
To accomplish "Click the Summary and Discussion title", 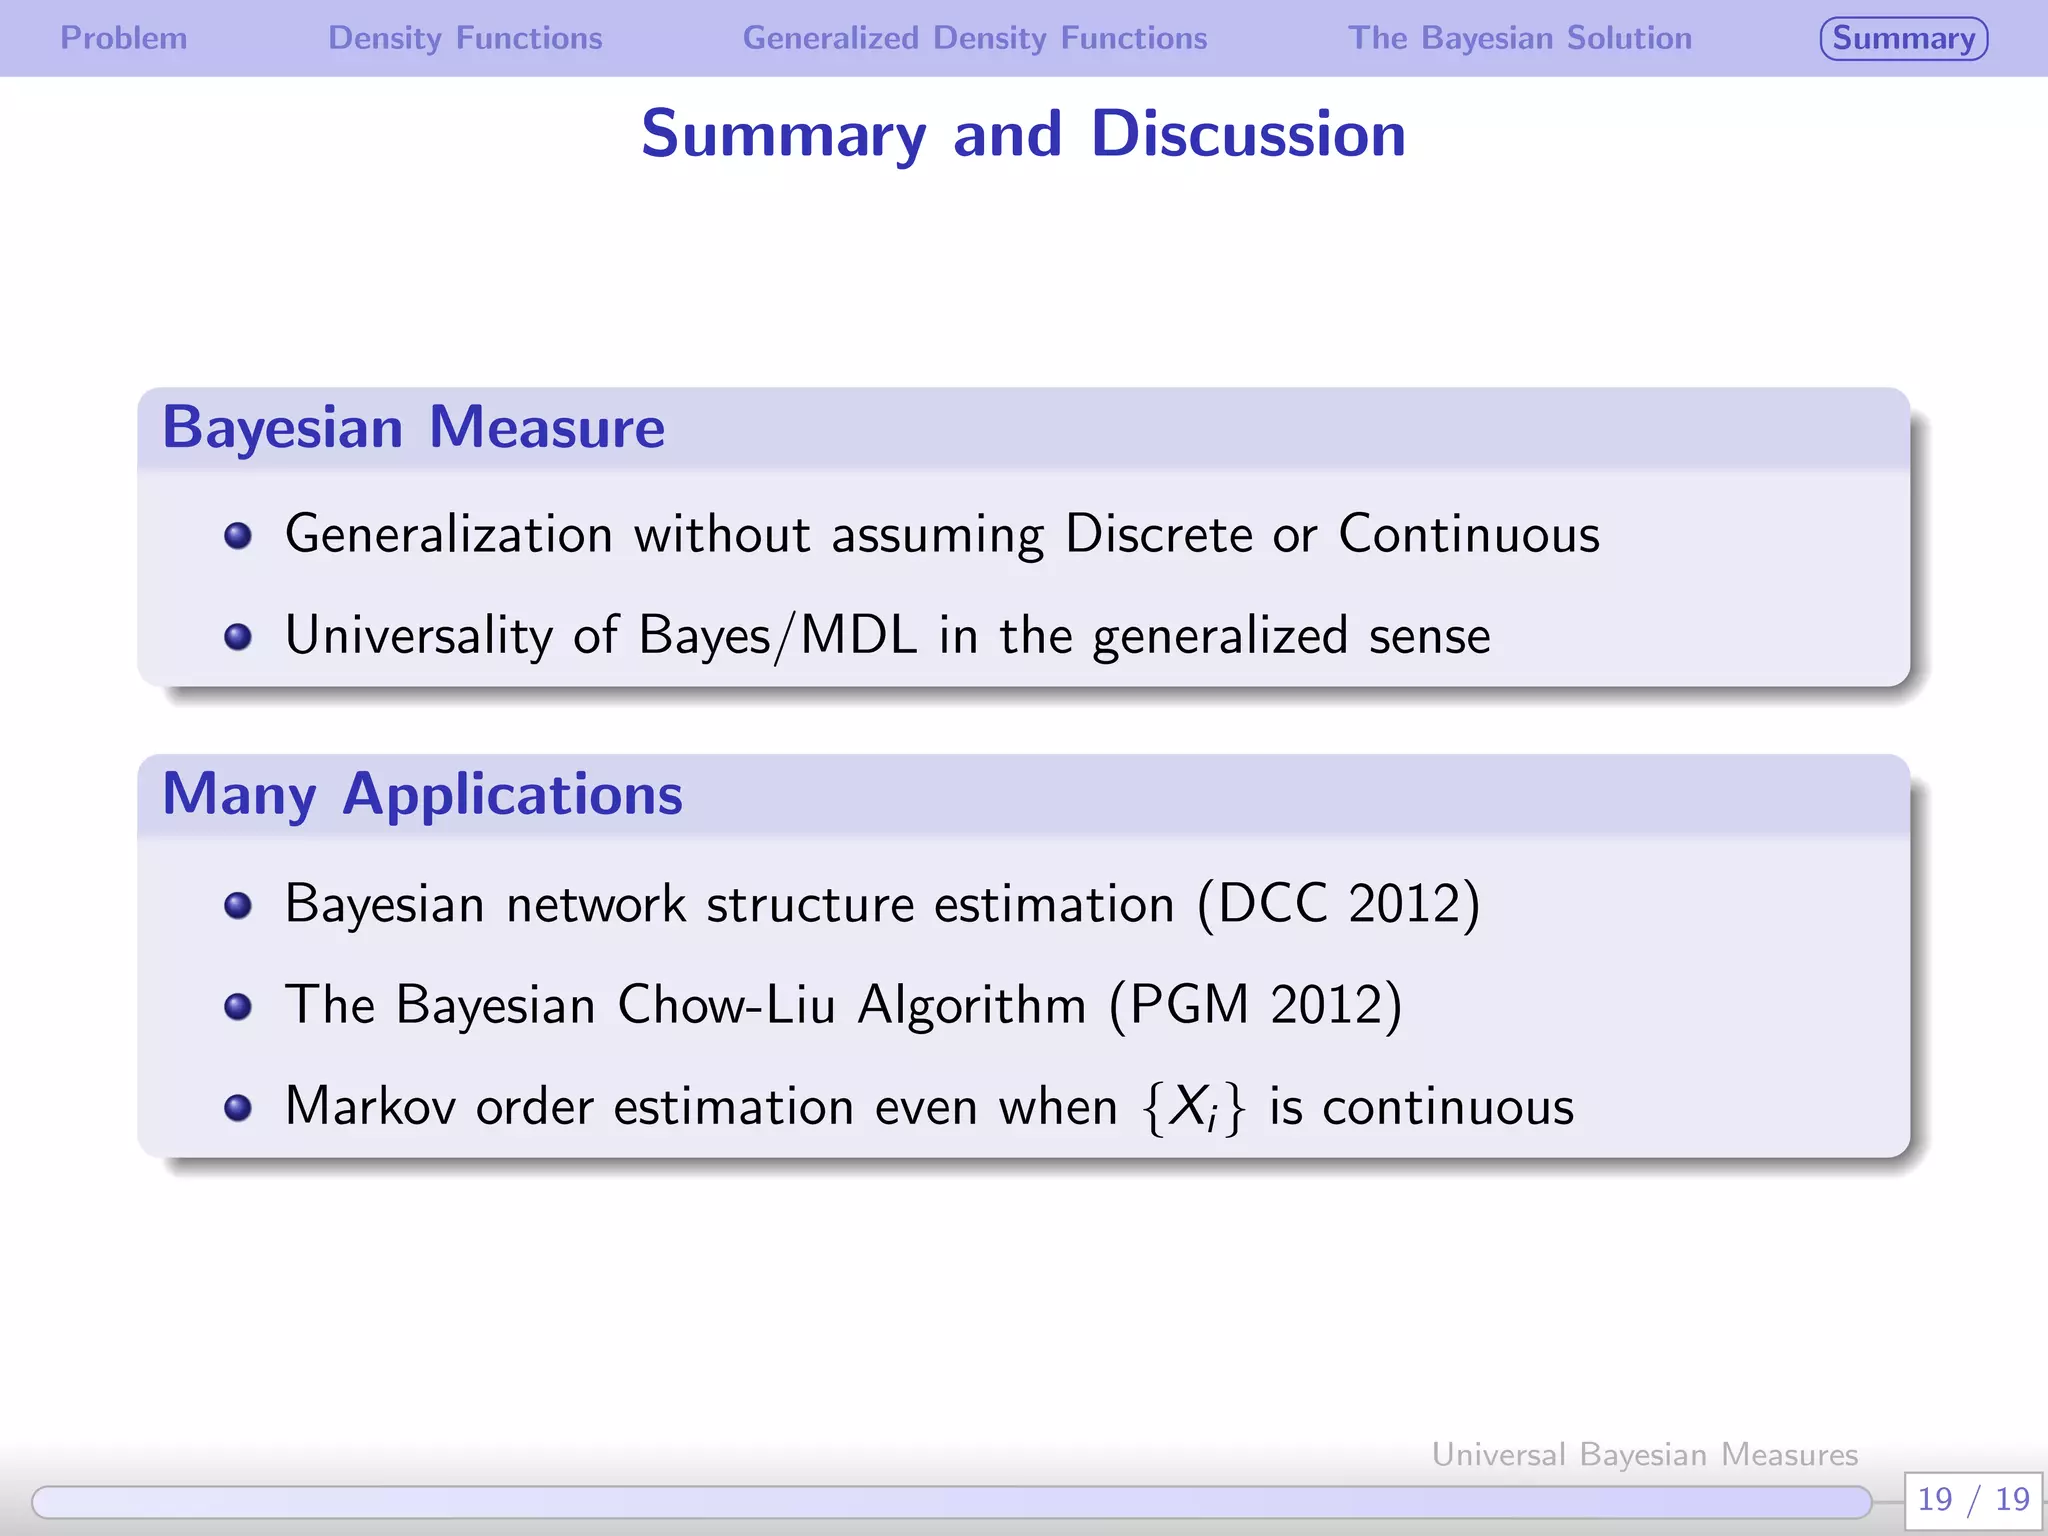I will (1024, 134).
